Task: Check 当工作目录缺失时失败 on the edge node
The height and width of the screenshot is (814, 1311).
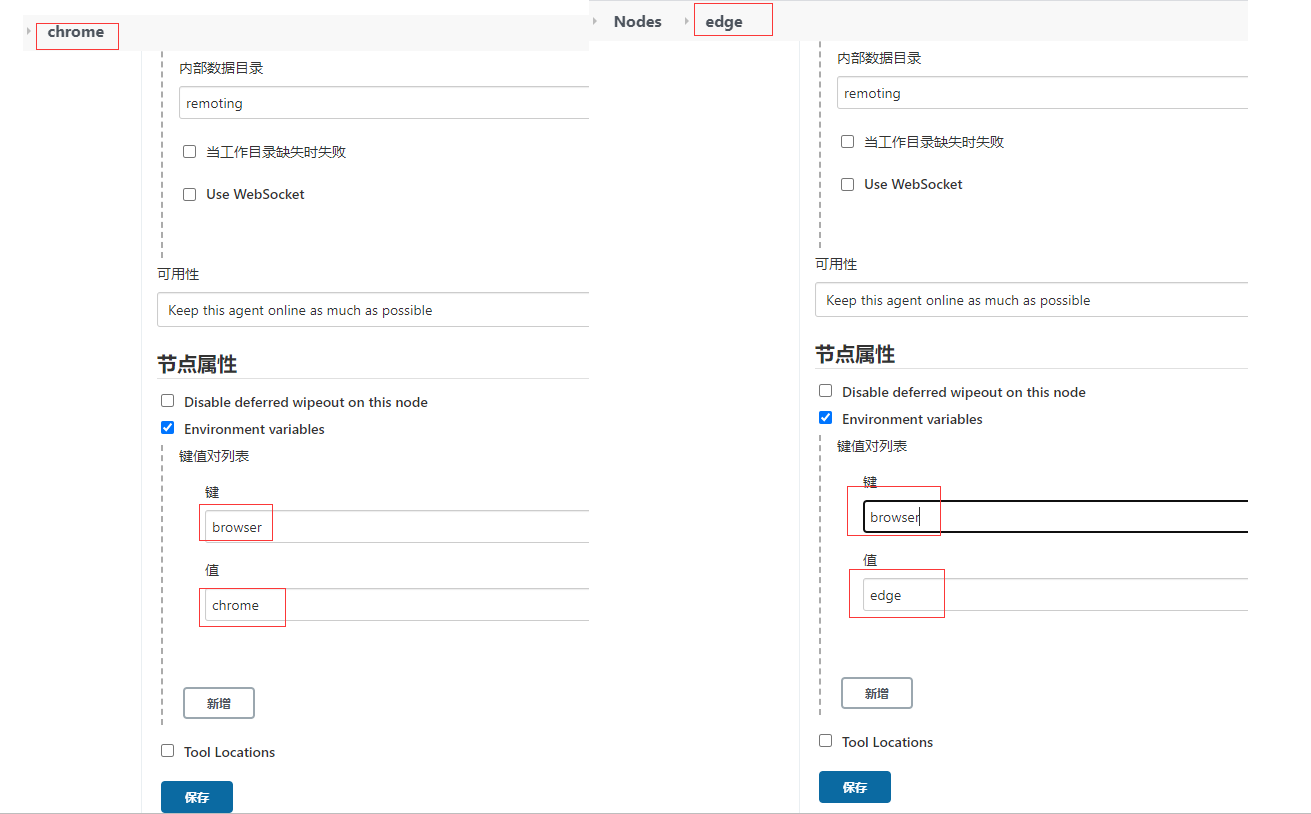Action: click(x=848, y=142)
